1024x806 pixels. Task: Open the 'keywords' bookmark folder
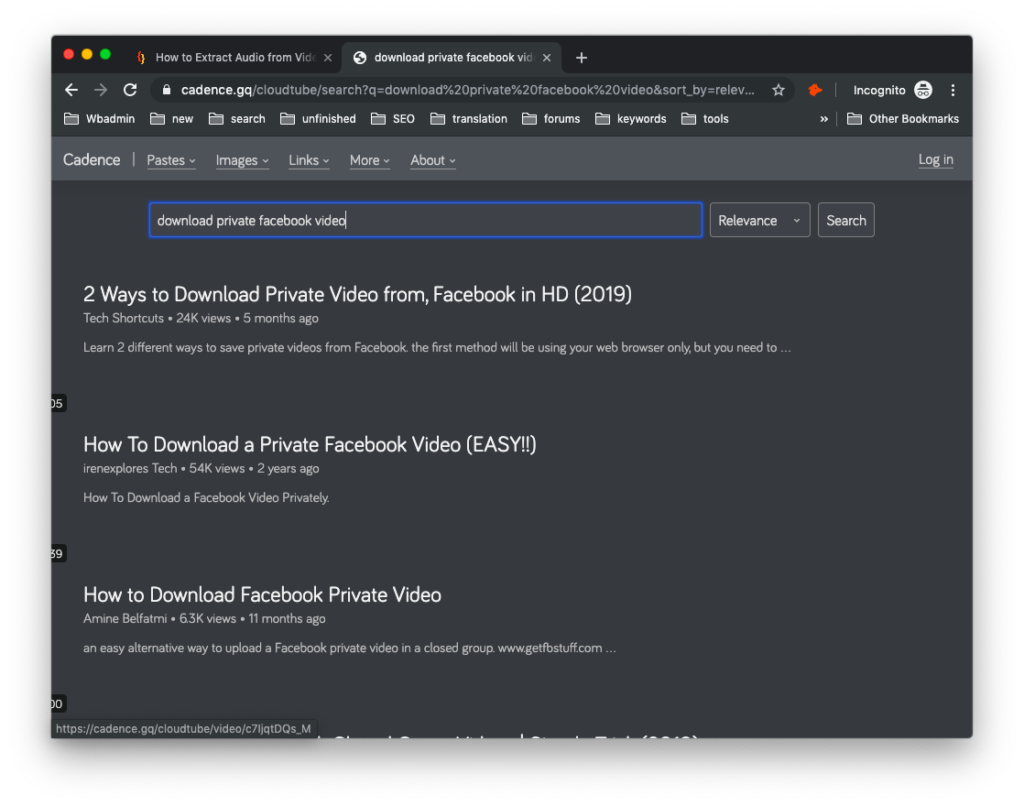pos(631,119)
